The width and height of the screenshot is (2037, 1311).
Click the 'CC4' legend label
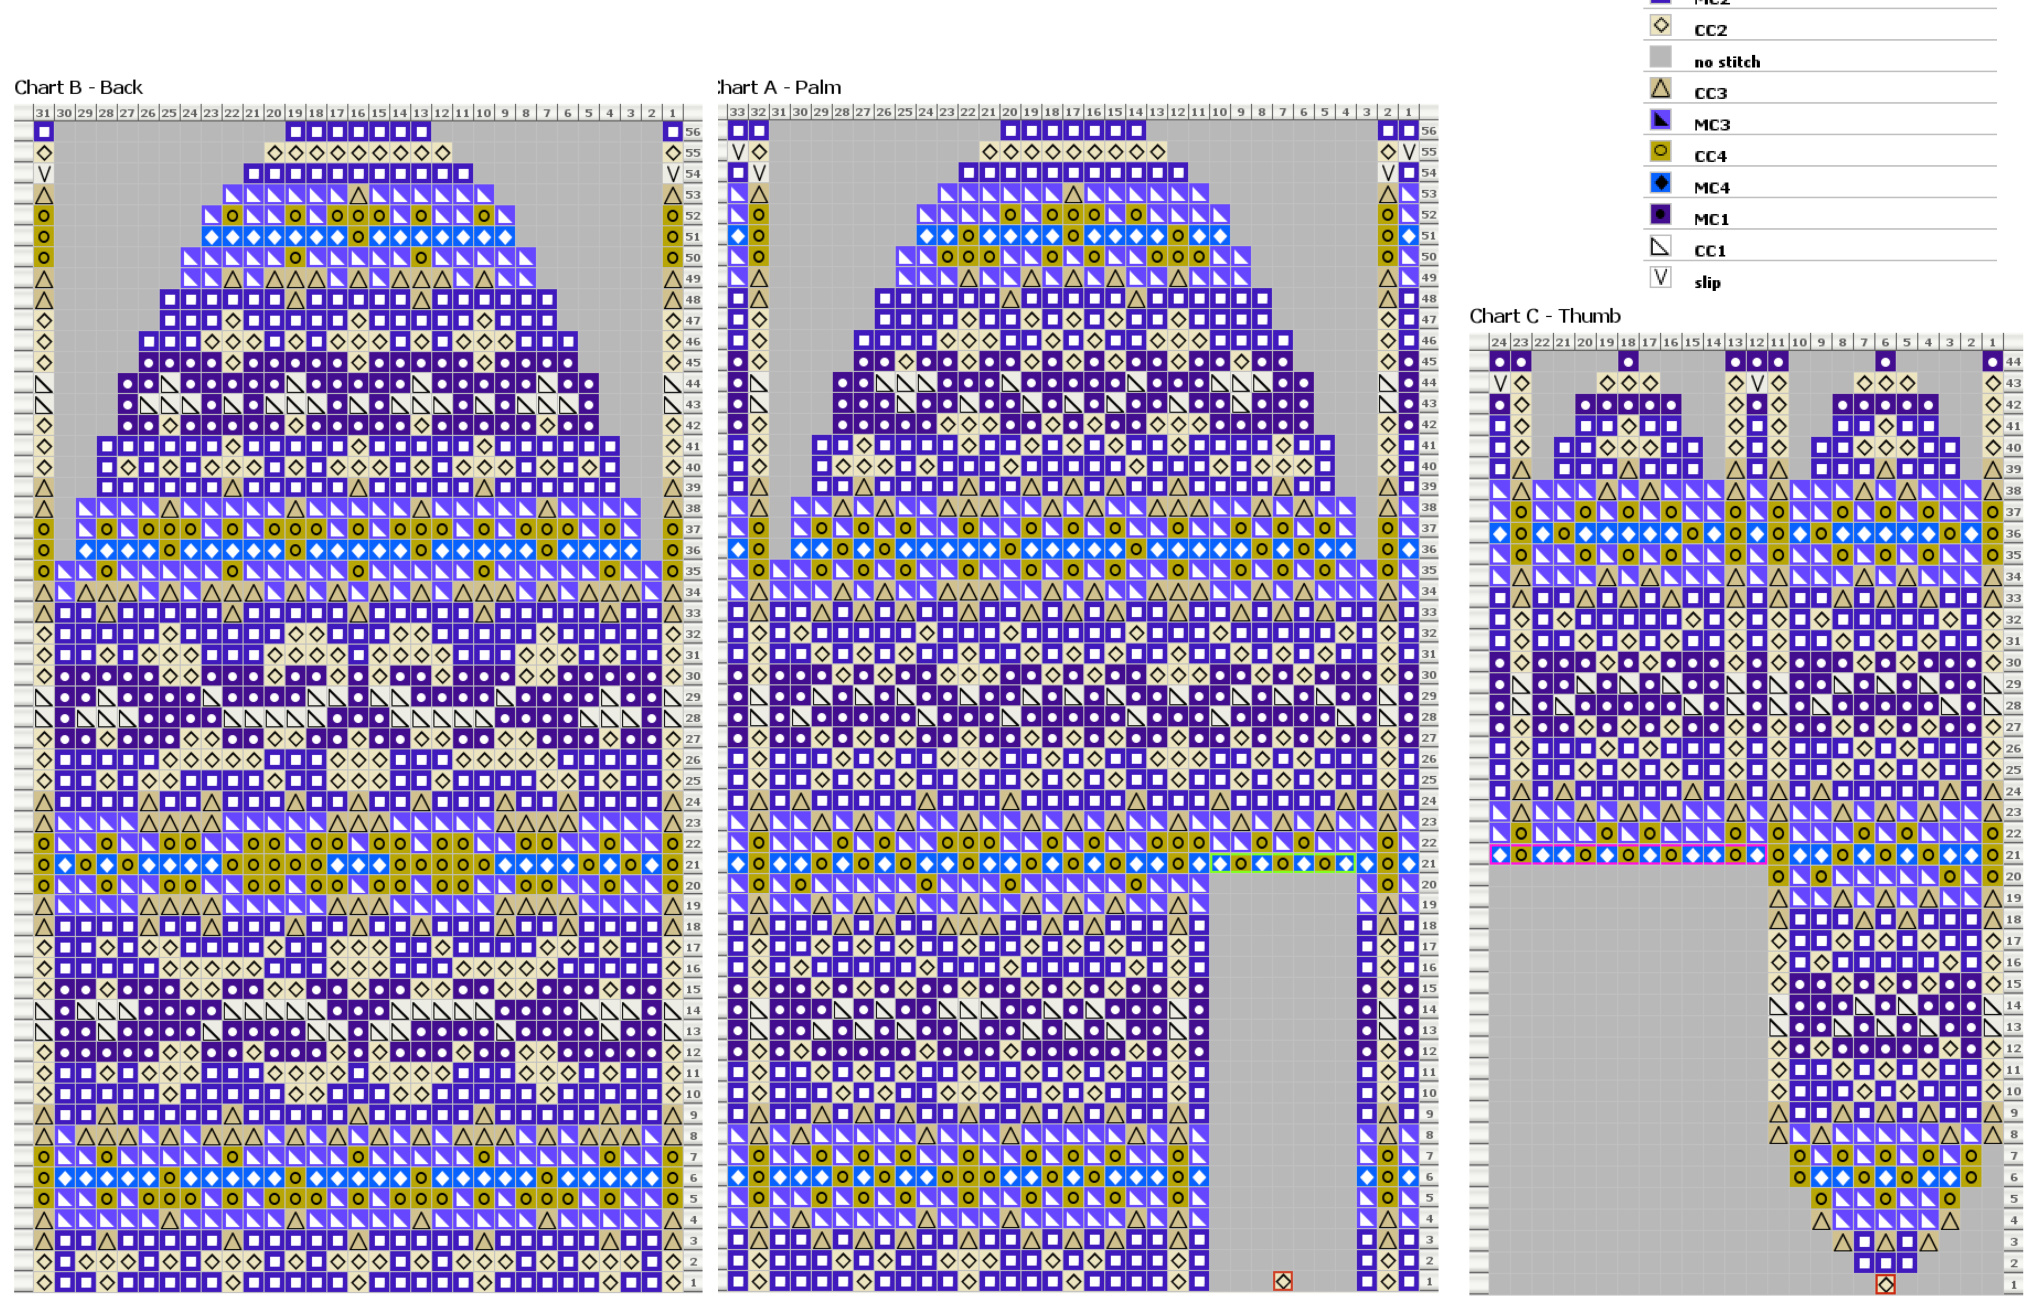click(1710, 156)
